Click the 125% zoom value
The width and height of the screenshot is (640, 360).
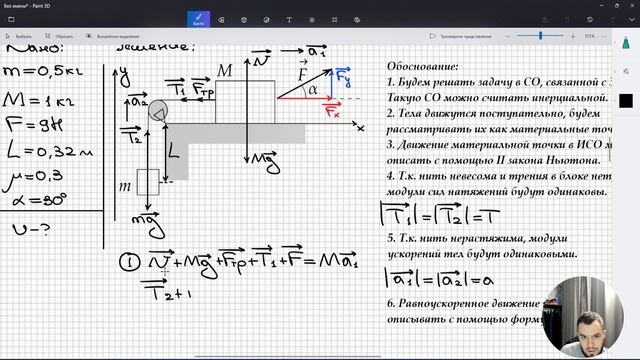click(589, 36)
